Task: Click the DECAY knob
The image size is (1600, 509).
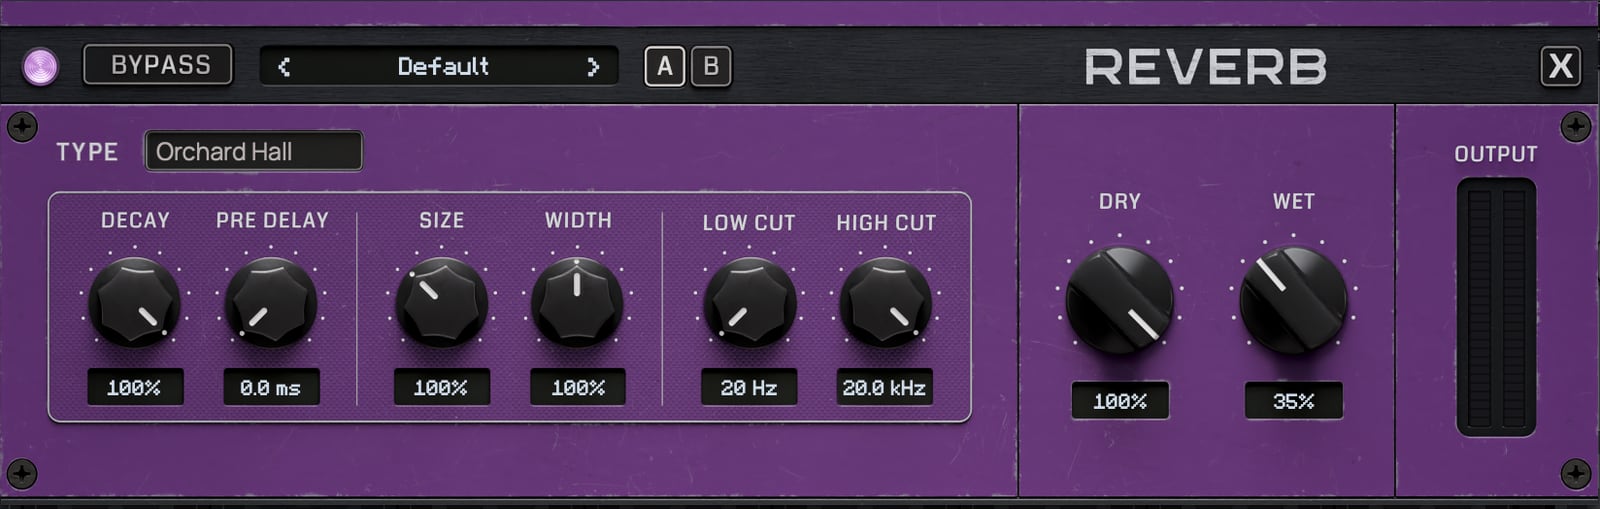Action: point(135,301)
